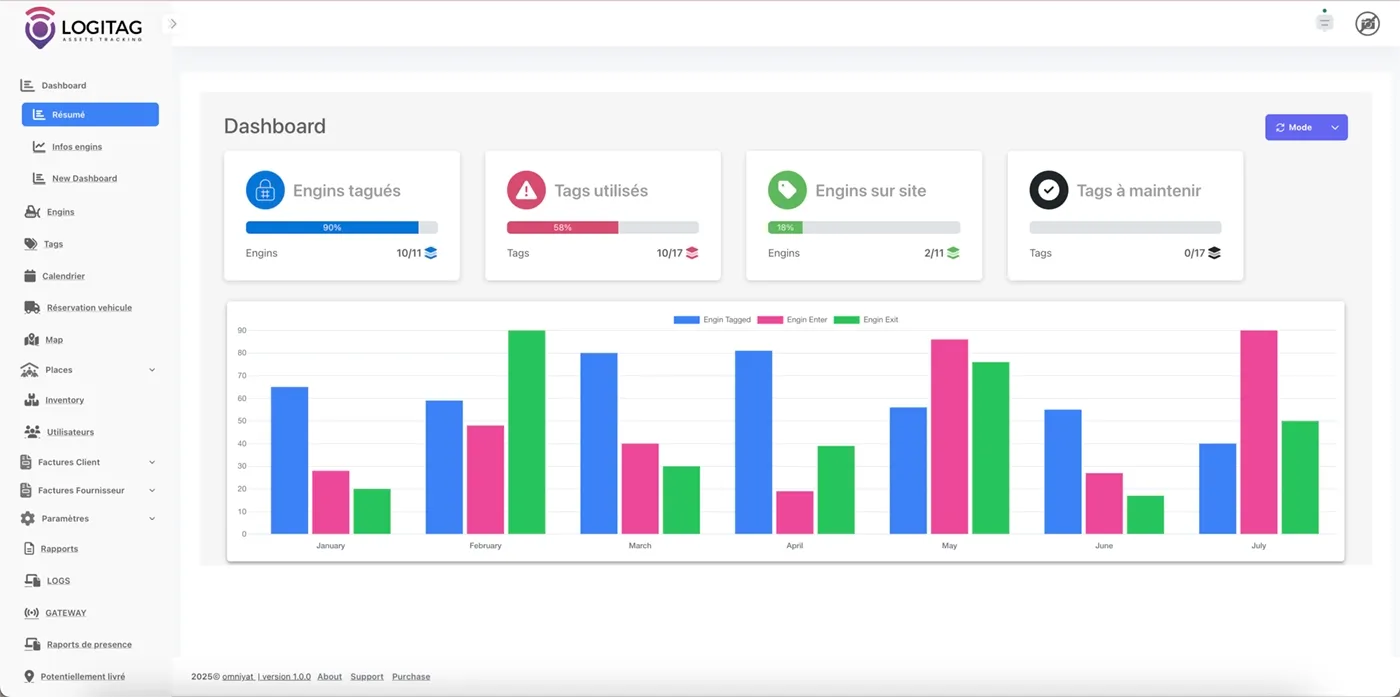Viewport: 1400px width, 697px height.
Task: Click the camera icon in the top bar
Action: (1367, 22)
